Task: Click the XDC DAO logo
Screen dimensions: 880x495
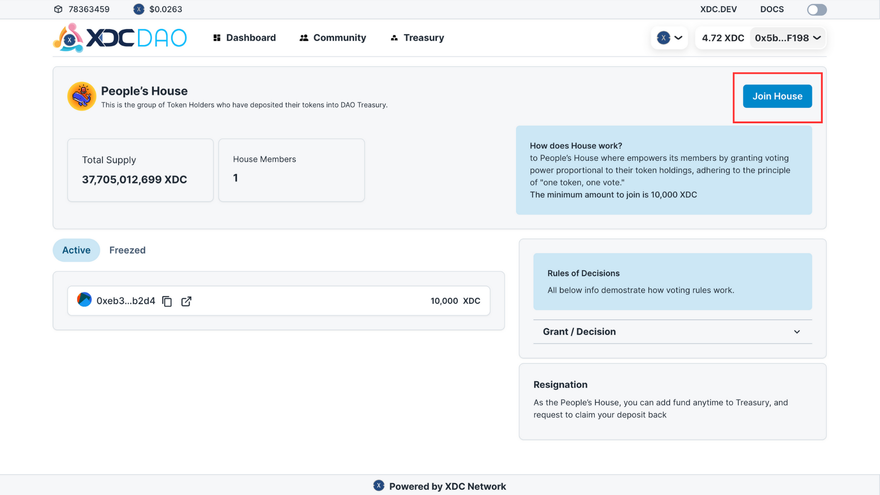Action: (120, 38)
